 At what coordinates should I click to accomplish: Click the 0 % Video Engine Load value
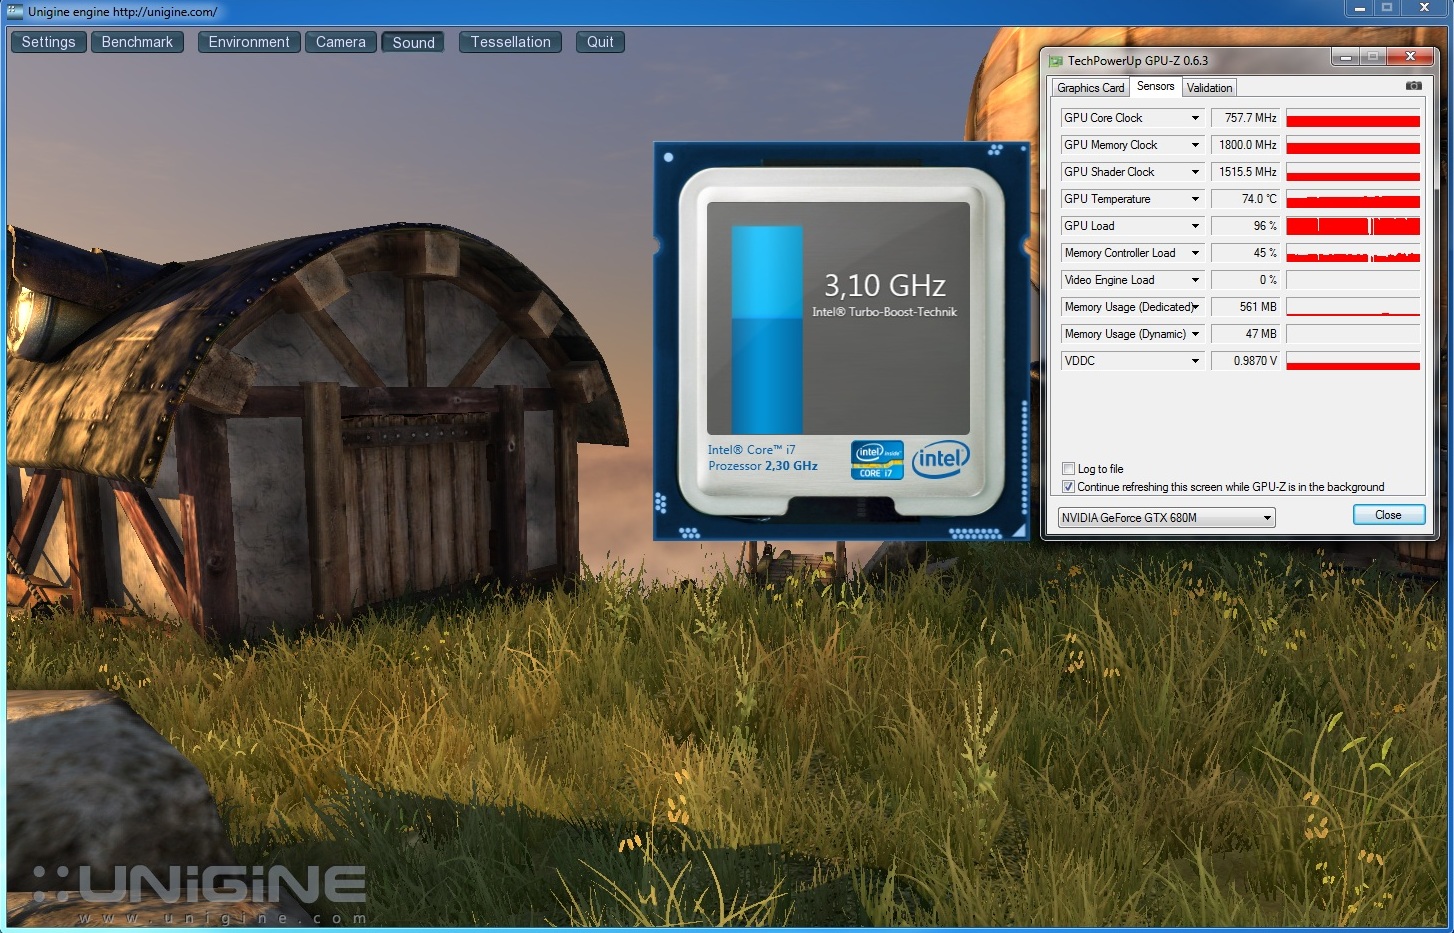pos(1245,280)
